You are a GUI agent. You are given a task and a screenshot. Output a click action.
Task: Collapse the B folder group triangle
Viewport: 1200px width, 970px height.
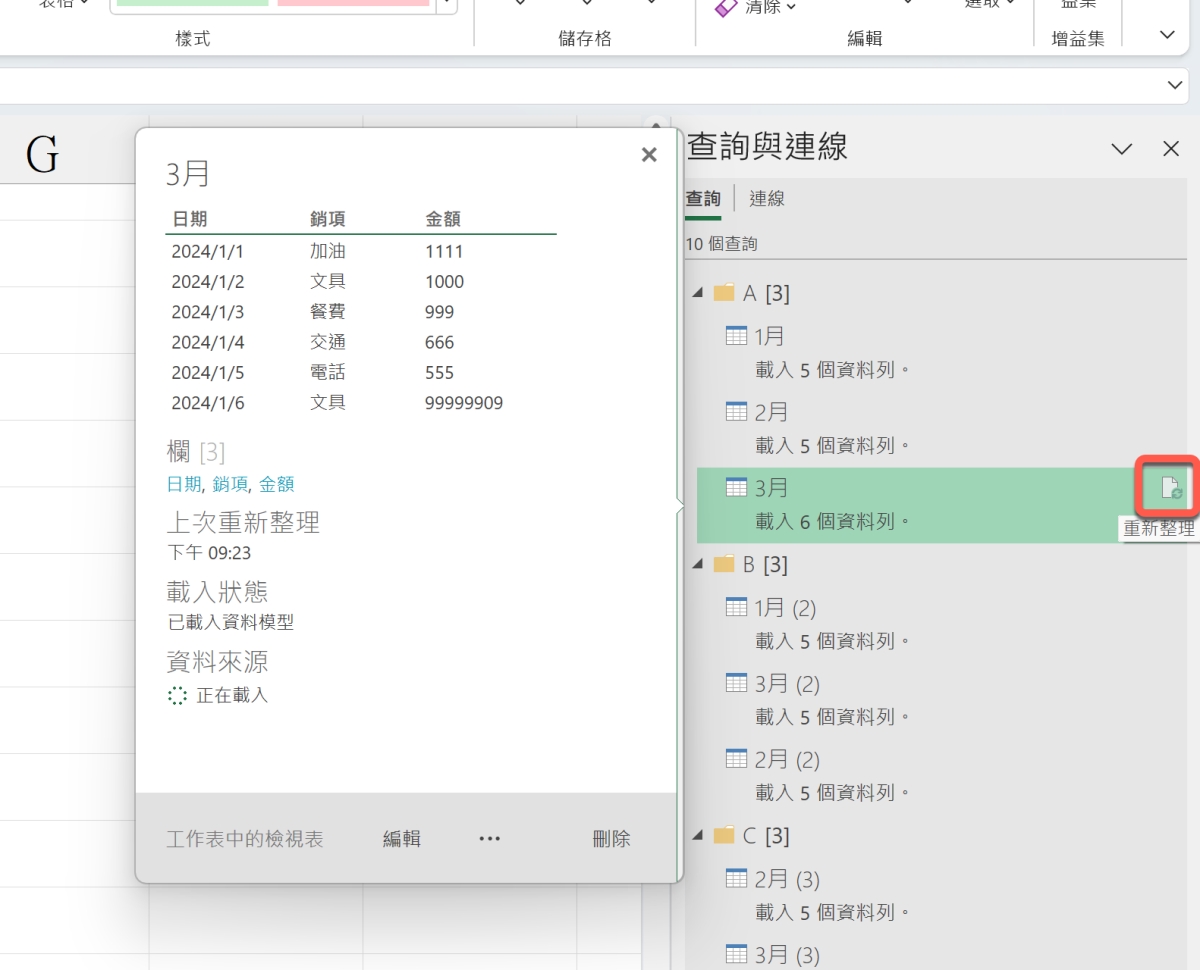(x=698, y=565)
